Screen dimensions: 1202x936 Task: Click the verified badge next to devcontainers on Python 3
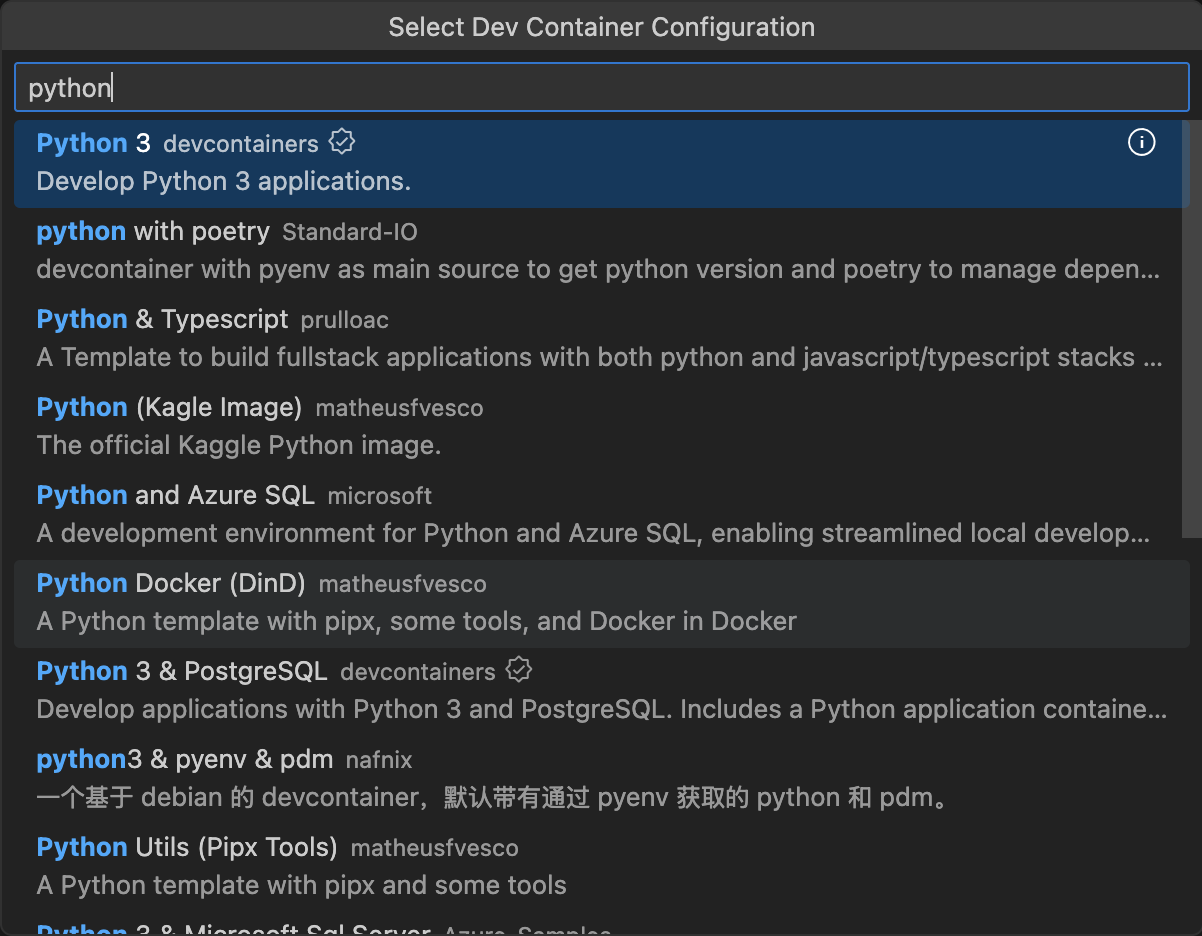coord(342,142)
